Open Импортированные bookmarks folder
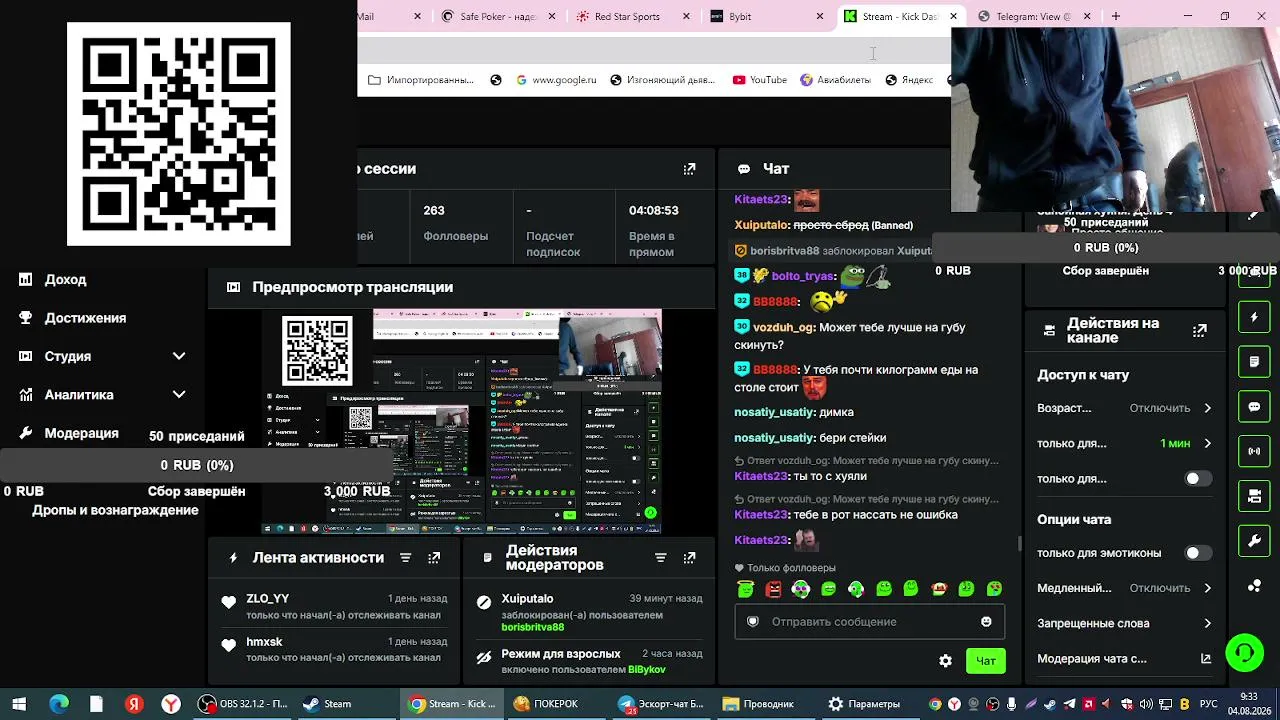Viewport: 1280px width, 720px height. (421, 80)
